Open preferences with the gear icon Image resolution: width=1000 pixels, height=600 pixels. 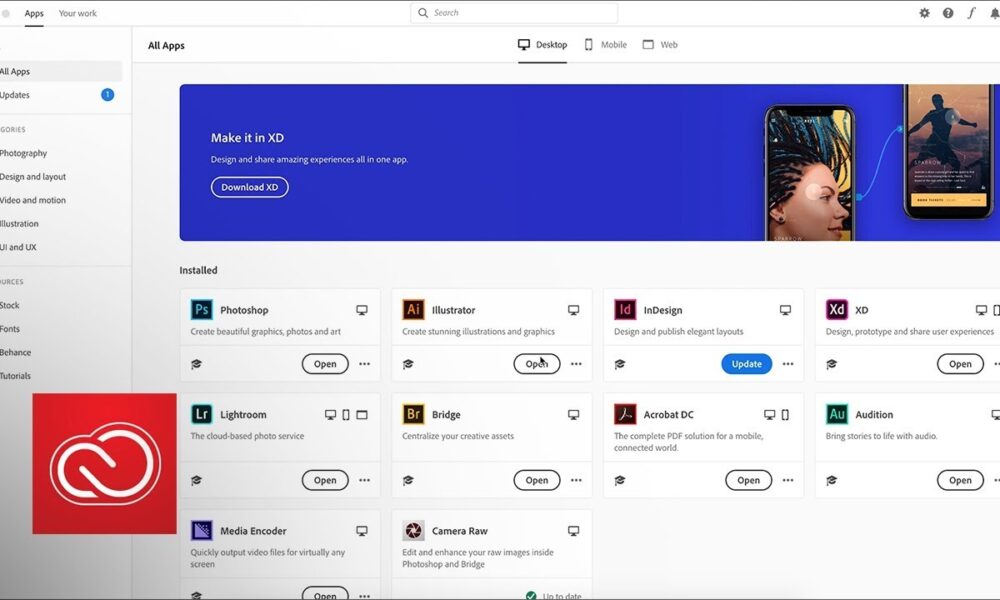click(924, 13)
